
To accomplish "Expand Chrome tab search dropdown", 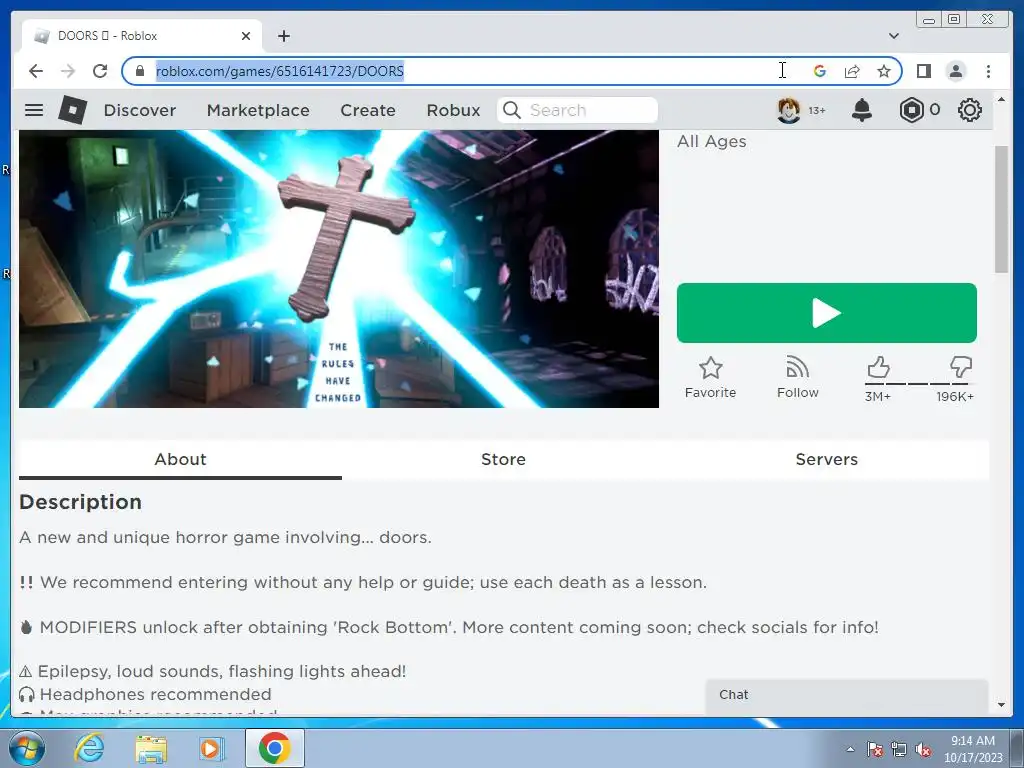I will click(x=893, y=36).
